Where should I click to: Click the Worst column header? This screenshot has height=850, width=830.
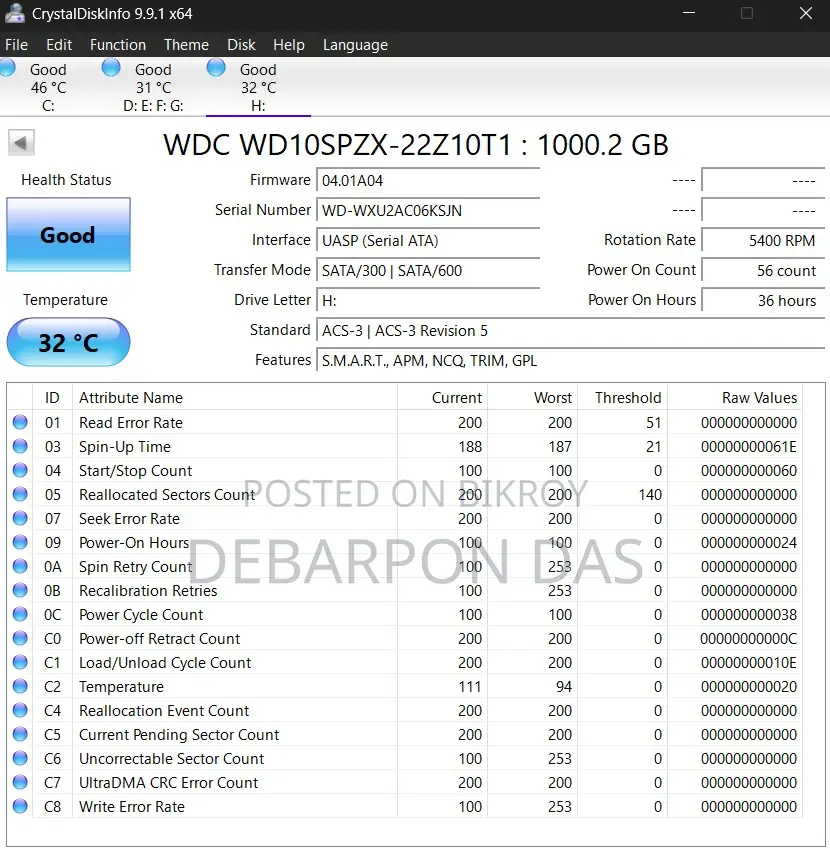(532, 397)
